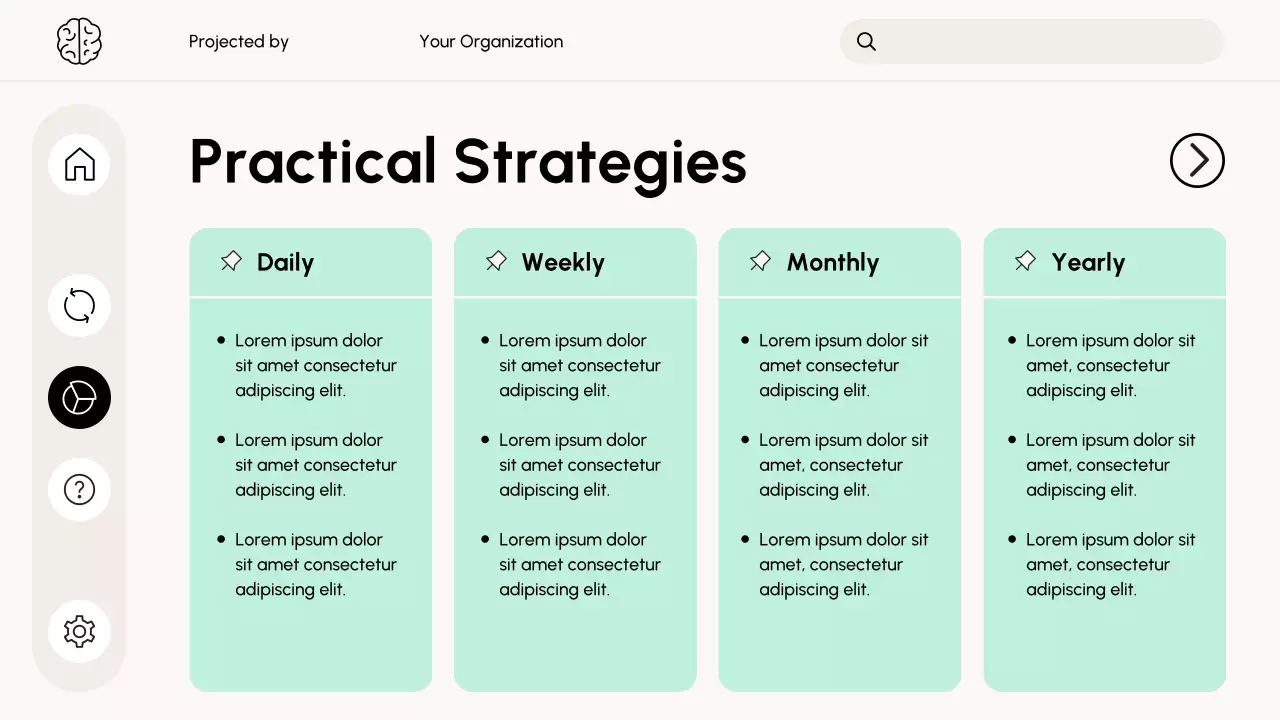Click inside the search bar field
The height and width of the screenshot is (720, 1280).
[x=1050, y=42]
